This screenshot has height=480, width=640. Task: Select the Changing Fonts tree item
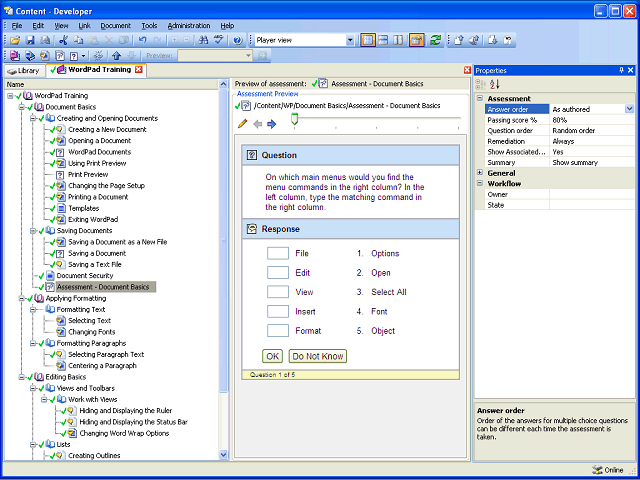pyautogui.click(x=92, y=332)
